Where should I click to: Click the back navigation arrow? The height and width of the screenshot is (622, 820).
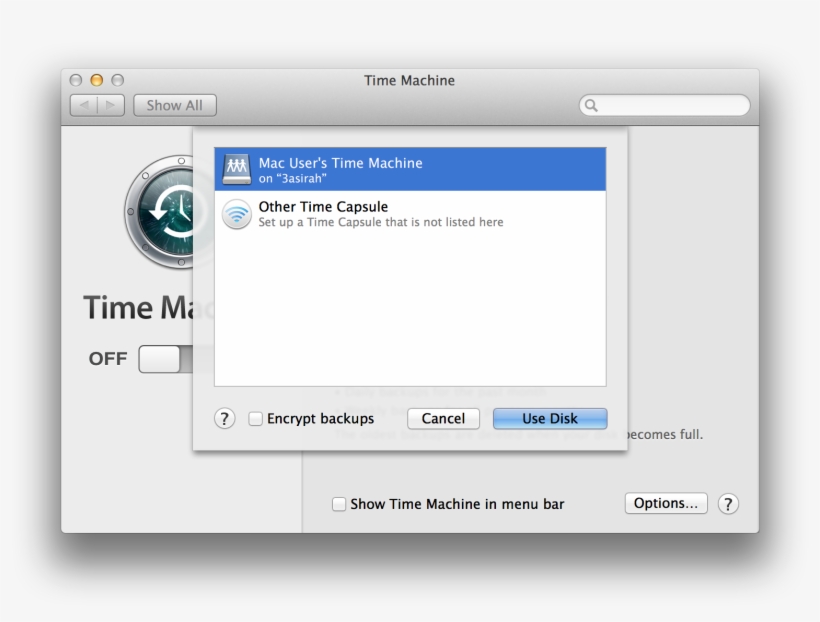click(84, 105)
